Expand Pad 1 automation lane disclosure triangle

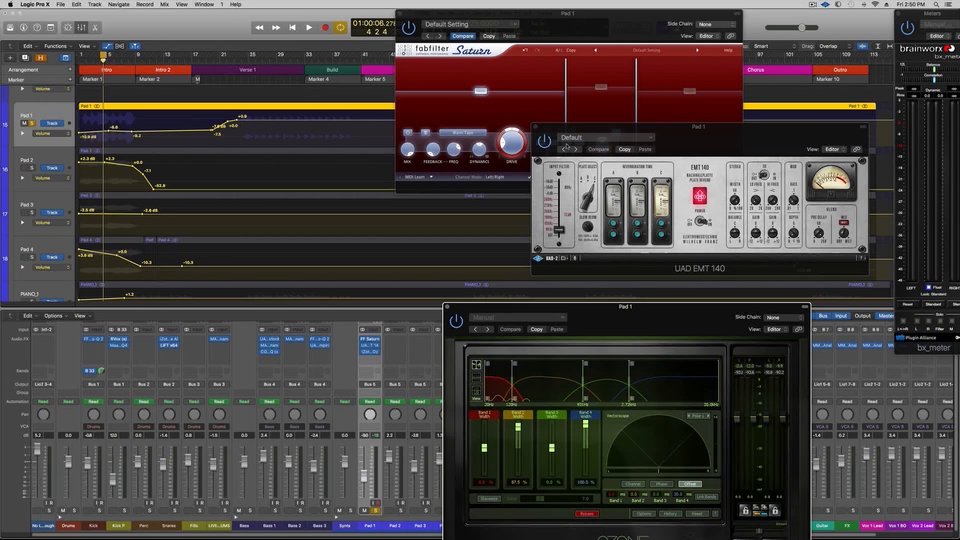[23, 133]
